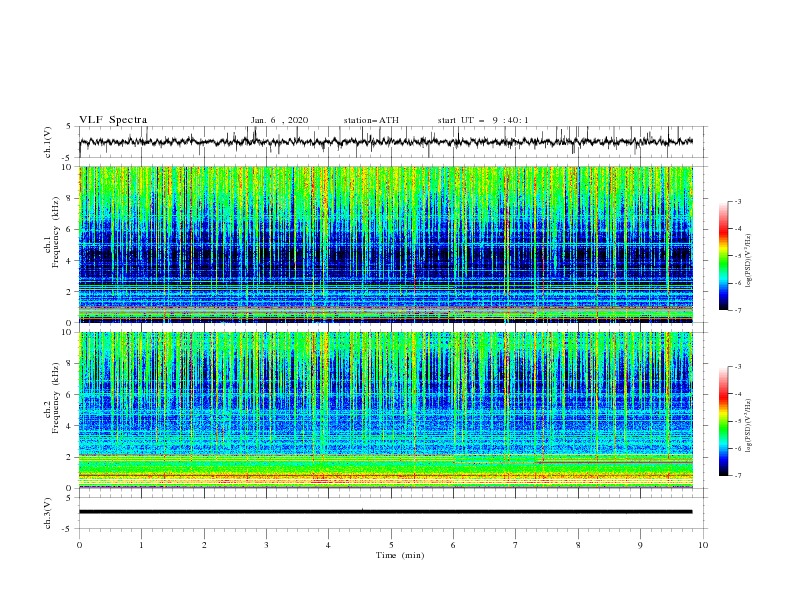
Task: Click the "9" time axis tick label
Action: pyautogui.click(x=640, y=545)
